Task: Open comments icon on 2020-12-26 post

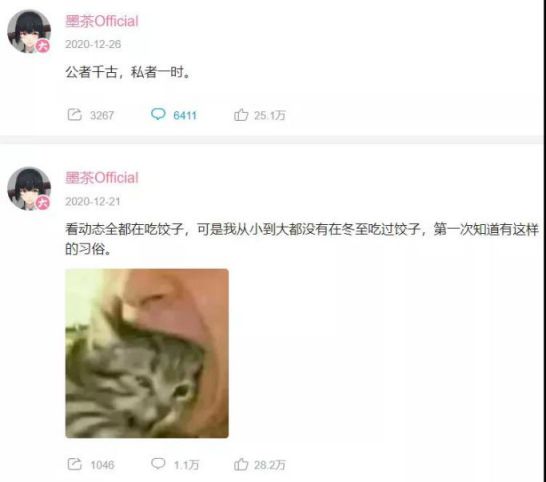Action: click(x=158, y=114)
